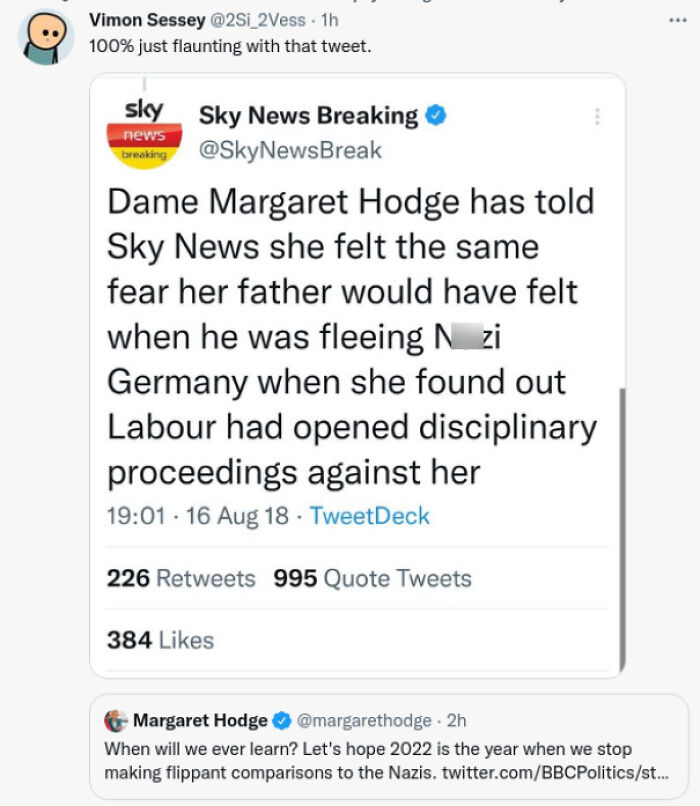Viewport: 700px width, 806px height.
Task: Click Sky News Breaking verified badge
Action: 436,115
